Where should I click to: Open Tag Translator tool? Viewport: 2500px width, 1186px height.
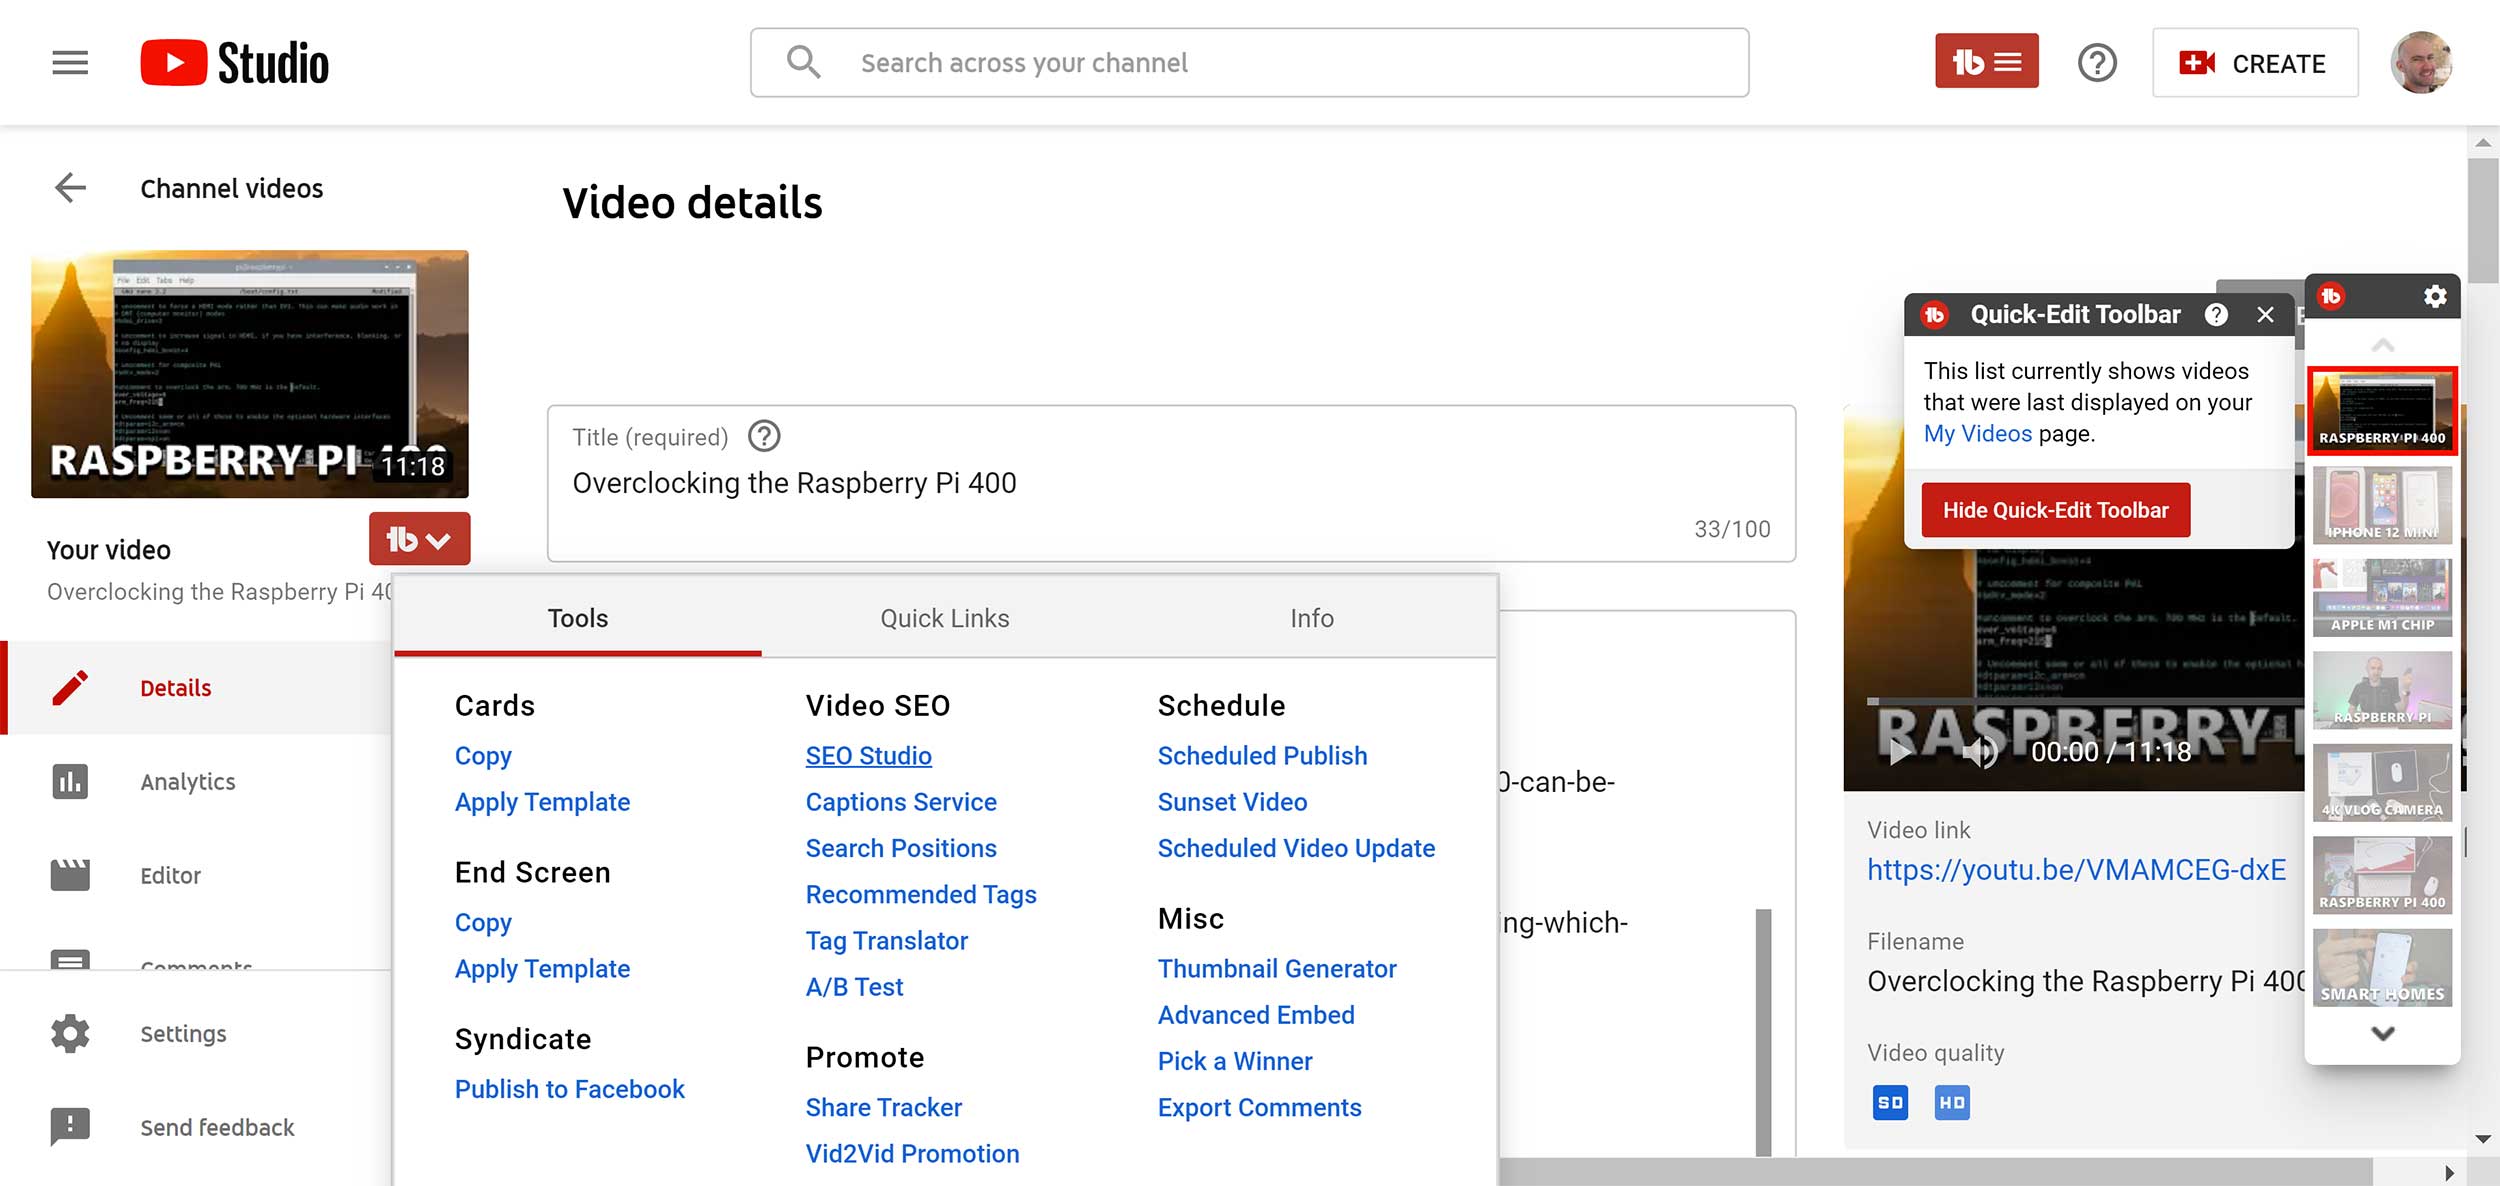click(887, 940)
